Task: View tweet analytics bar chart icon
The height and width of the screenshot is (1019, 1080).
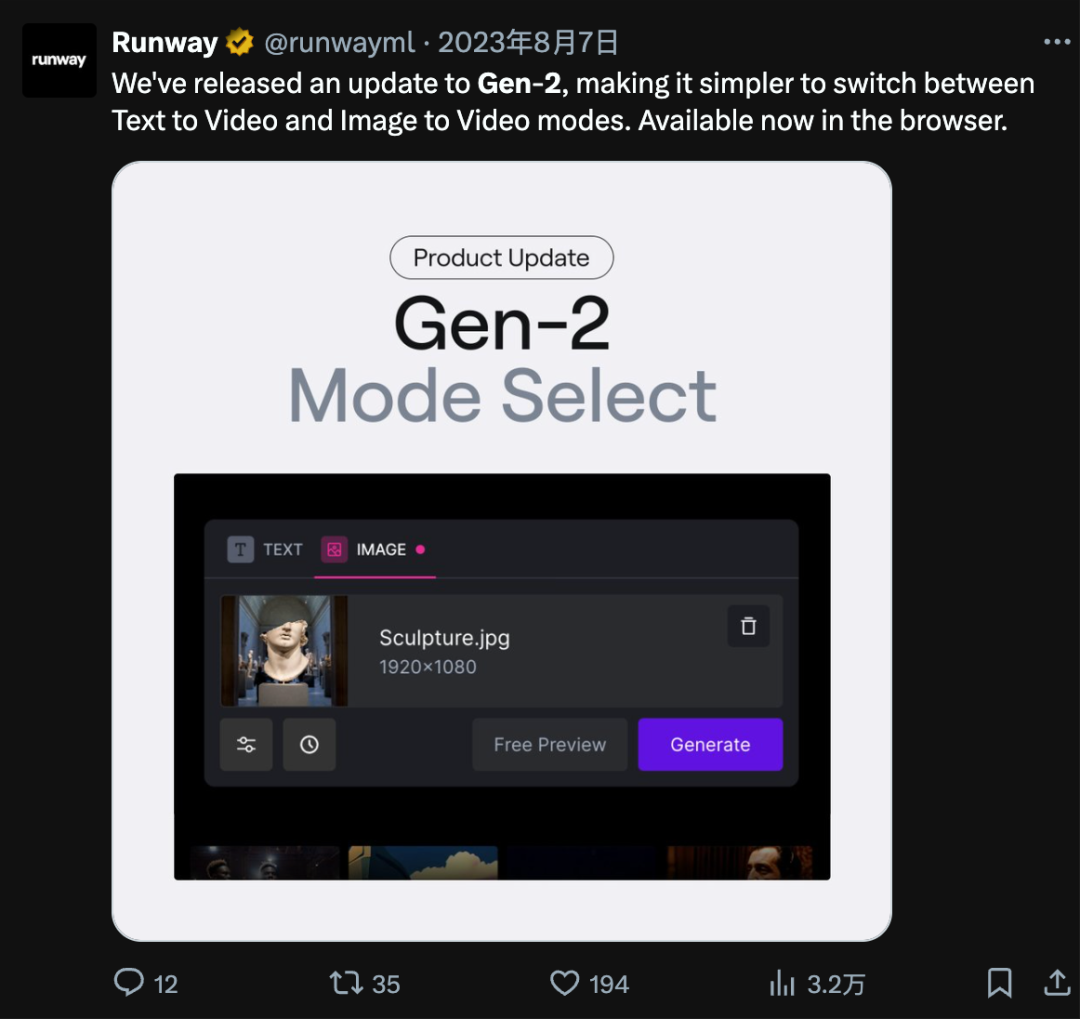Action: 782,982
